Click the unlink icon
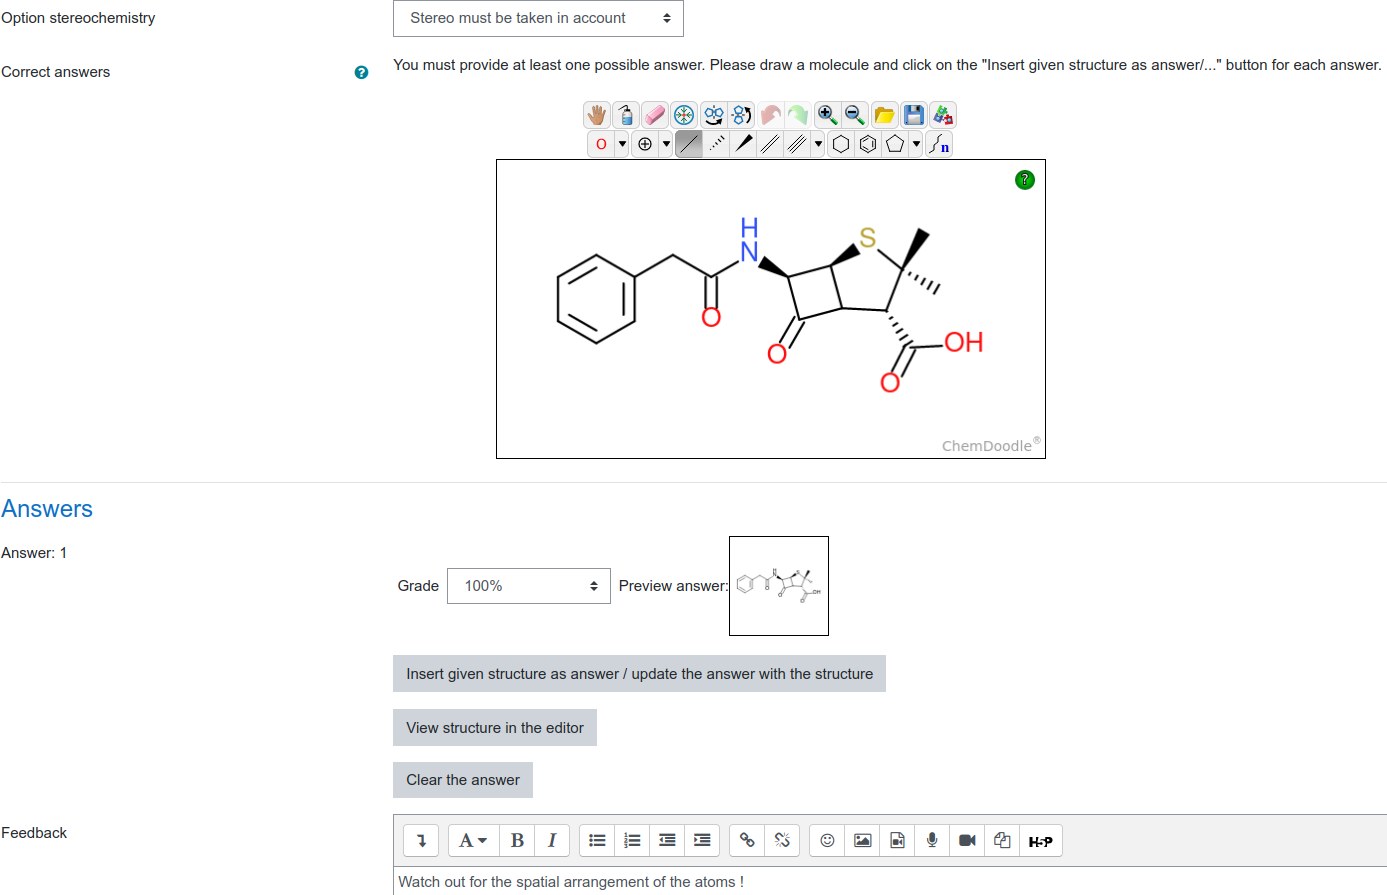Image resolution: width=1387 pixels, height=895 pixels. pos(782,841)
